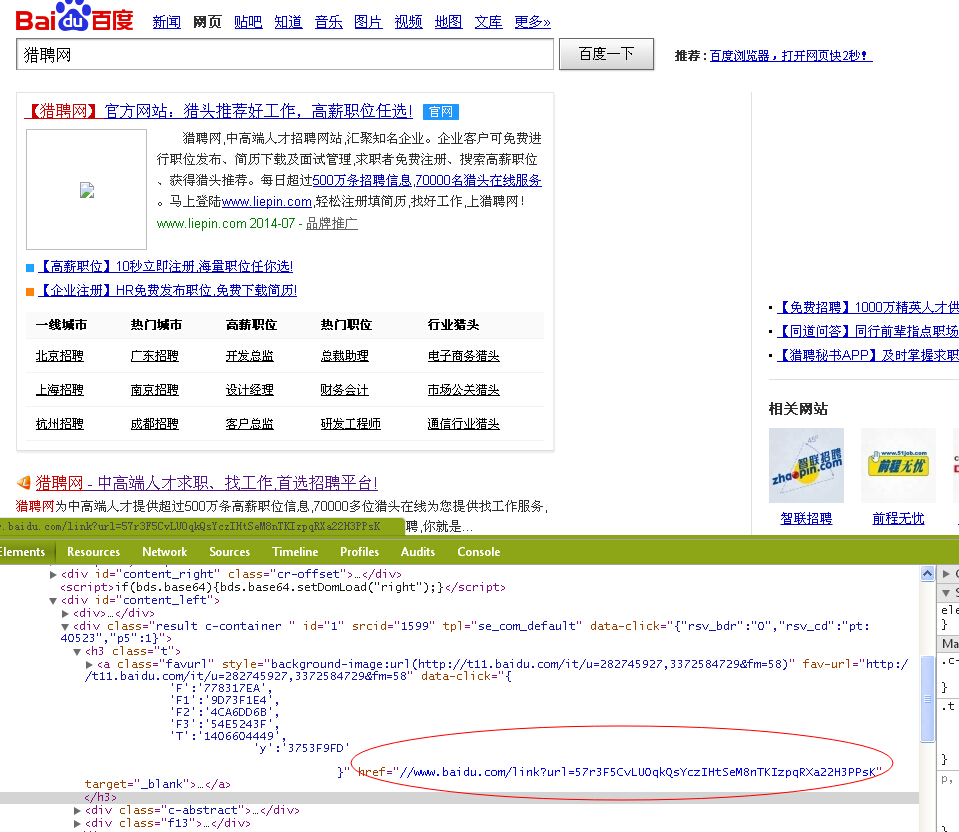Switch to the Resources devtools tab
This screenshot has height=832, width=959.
(x=94, y=552)
